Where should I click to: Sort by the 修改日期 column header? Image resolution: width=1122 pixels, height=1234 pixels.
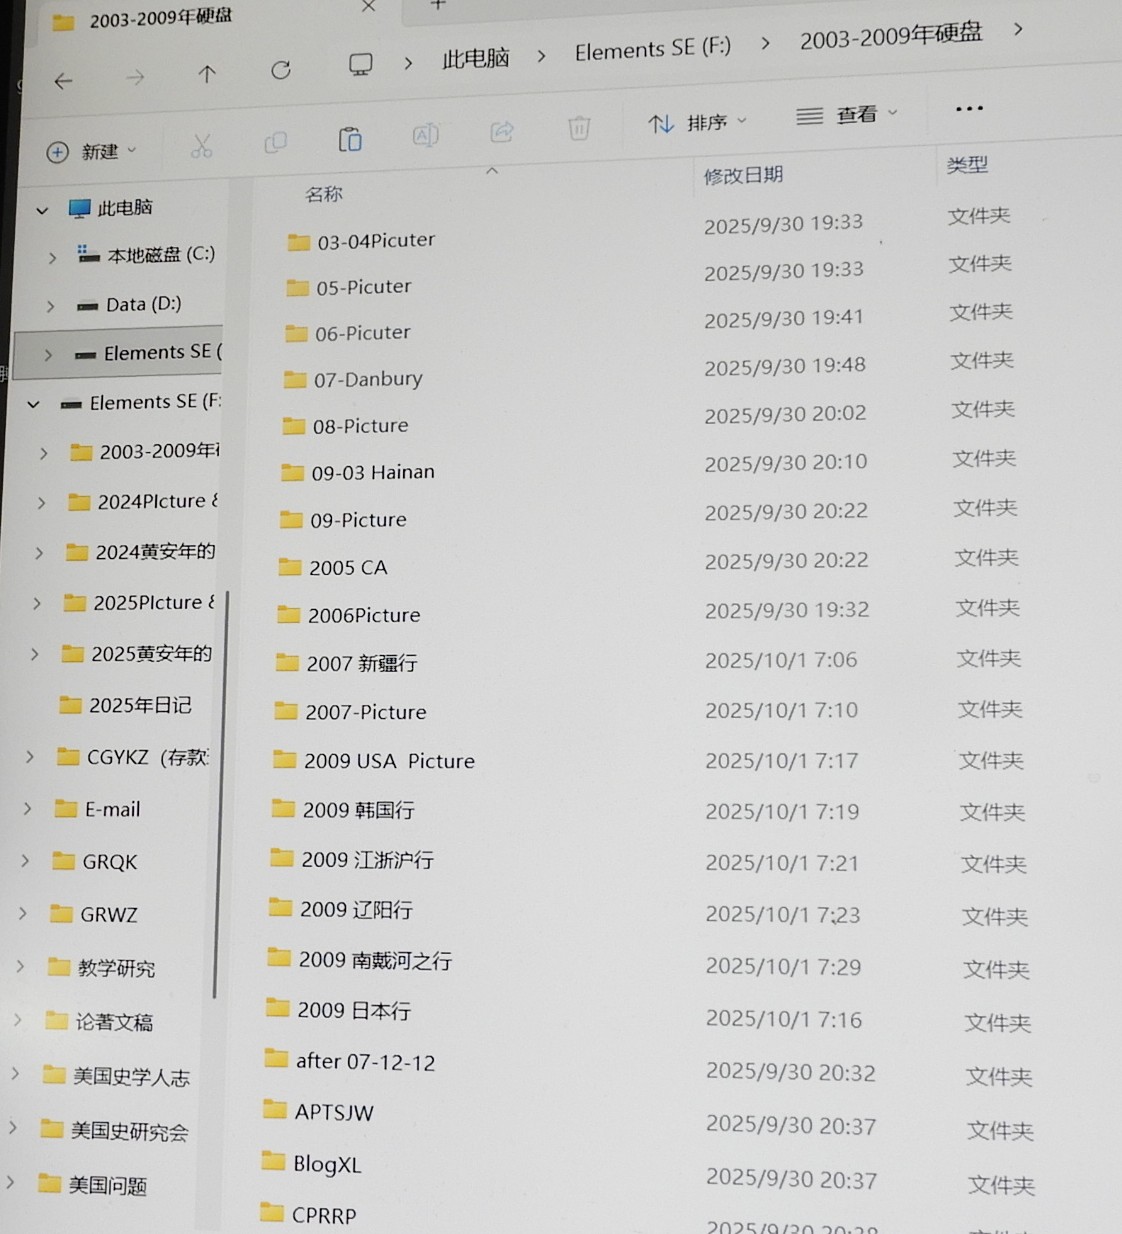(743, 176)
